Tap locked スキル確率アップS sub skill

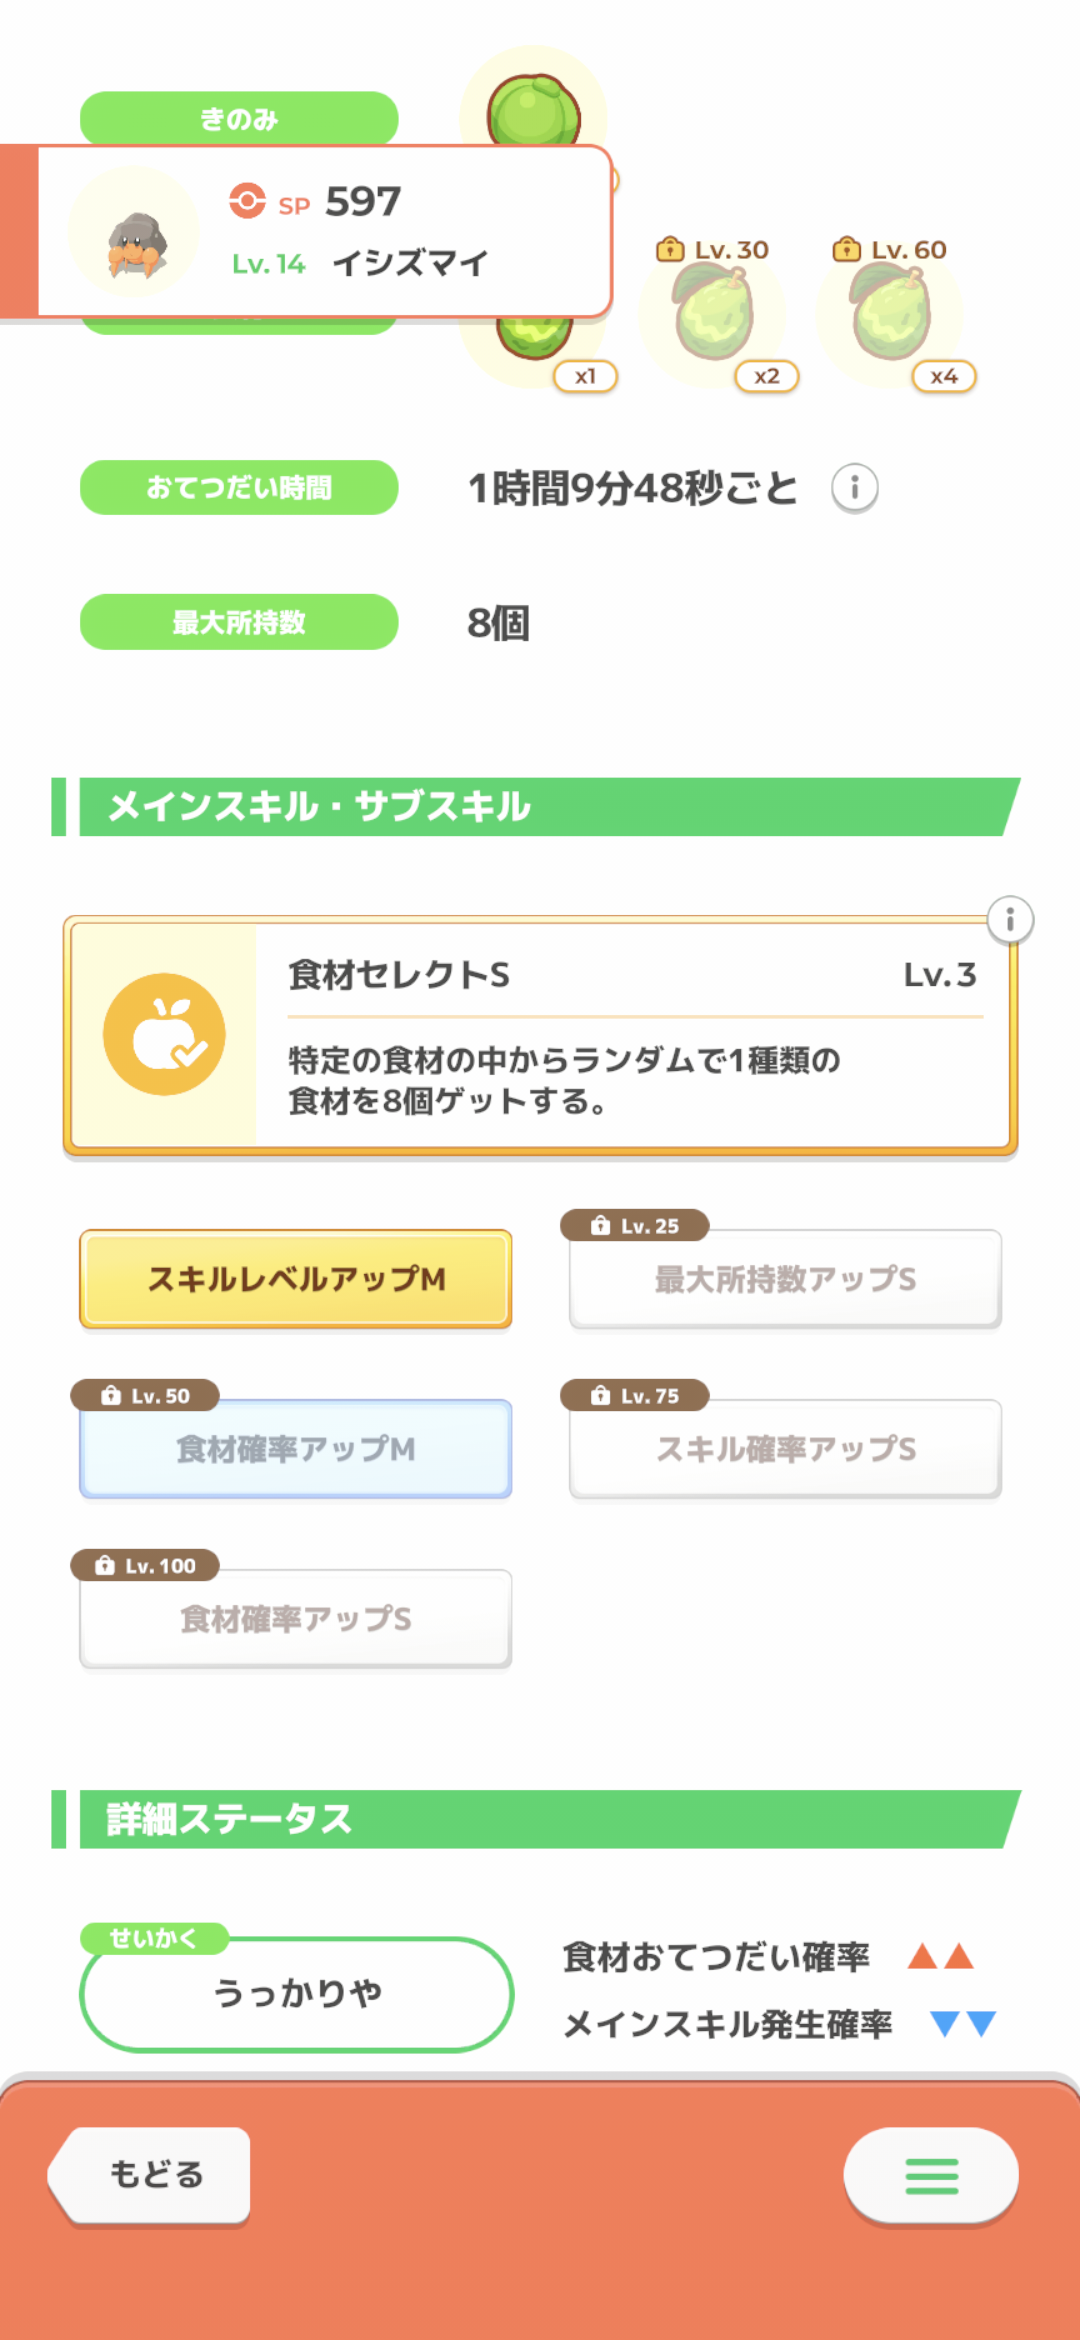(x=785, y=1449)
